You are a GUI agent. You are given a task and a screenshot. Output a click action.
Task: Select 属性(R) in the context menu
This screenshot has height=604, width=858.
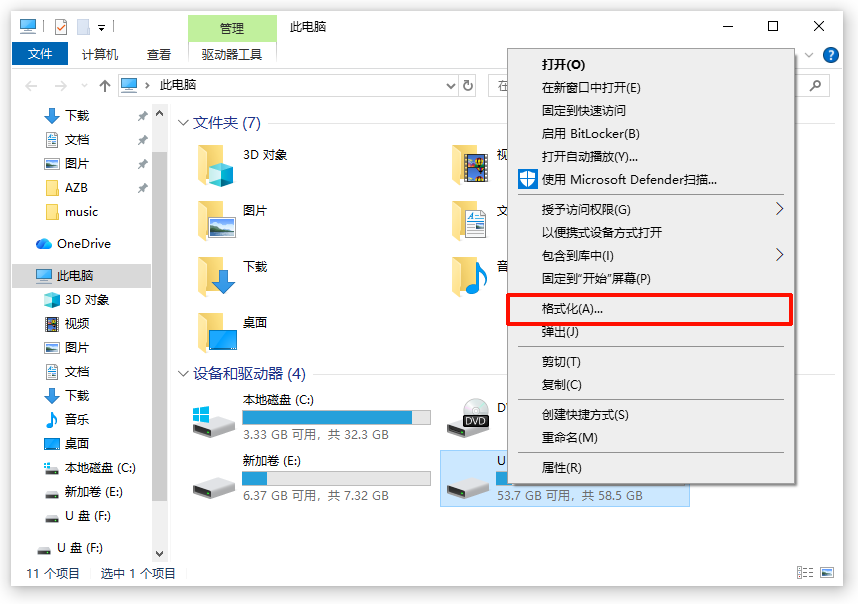pos(561,467)
